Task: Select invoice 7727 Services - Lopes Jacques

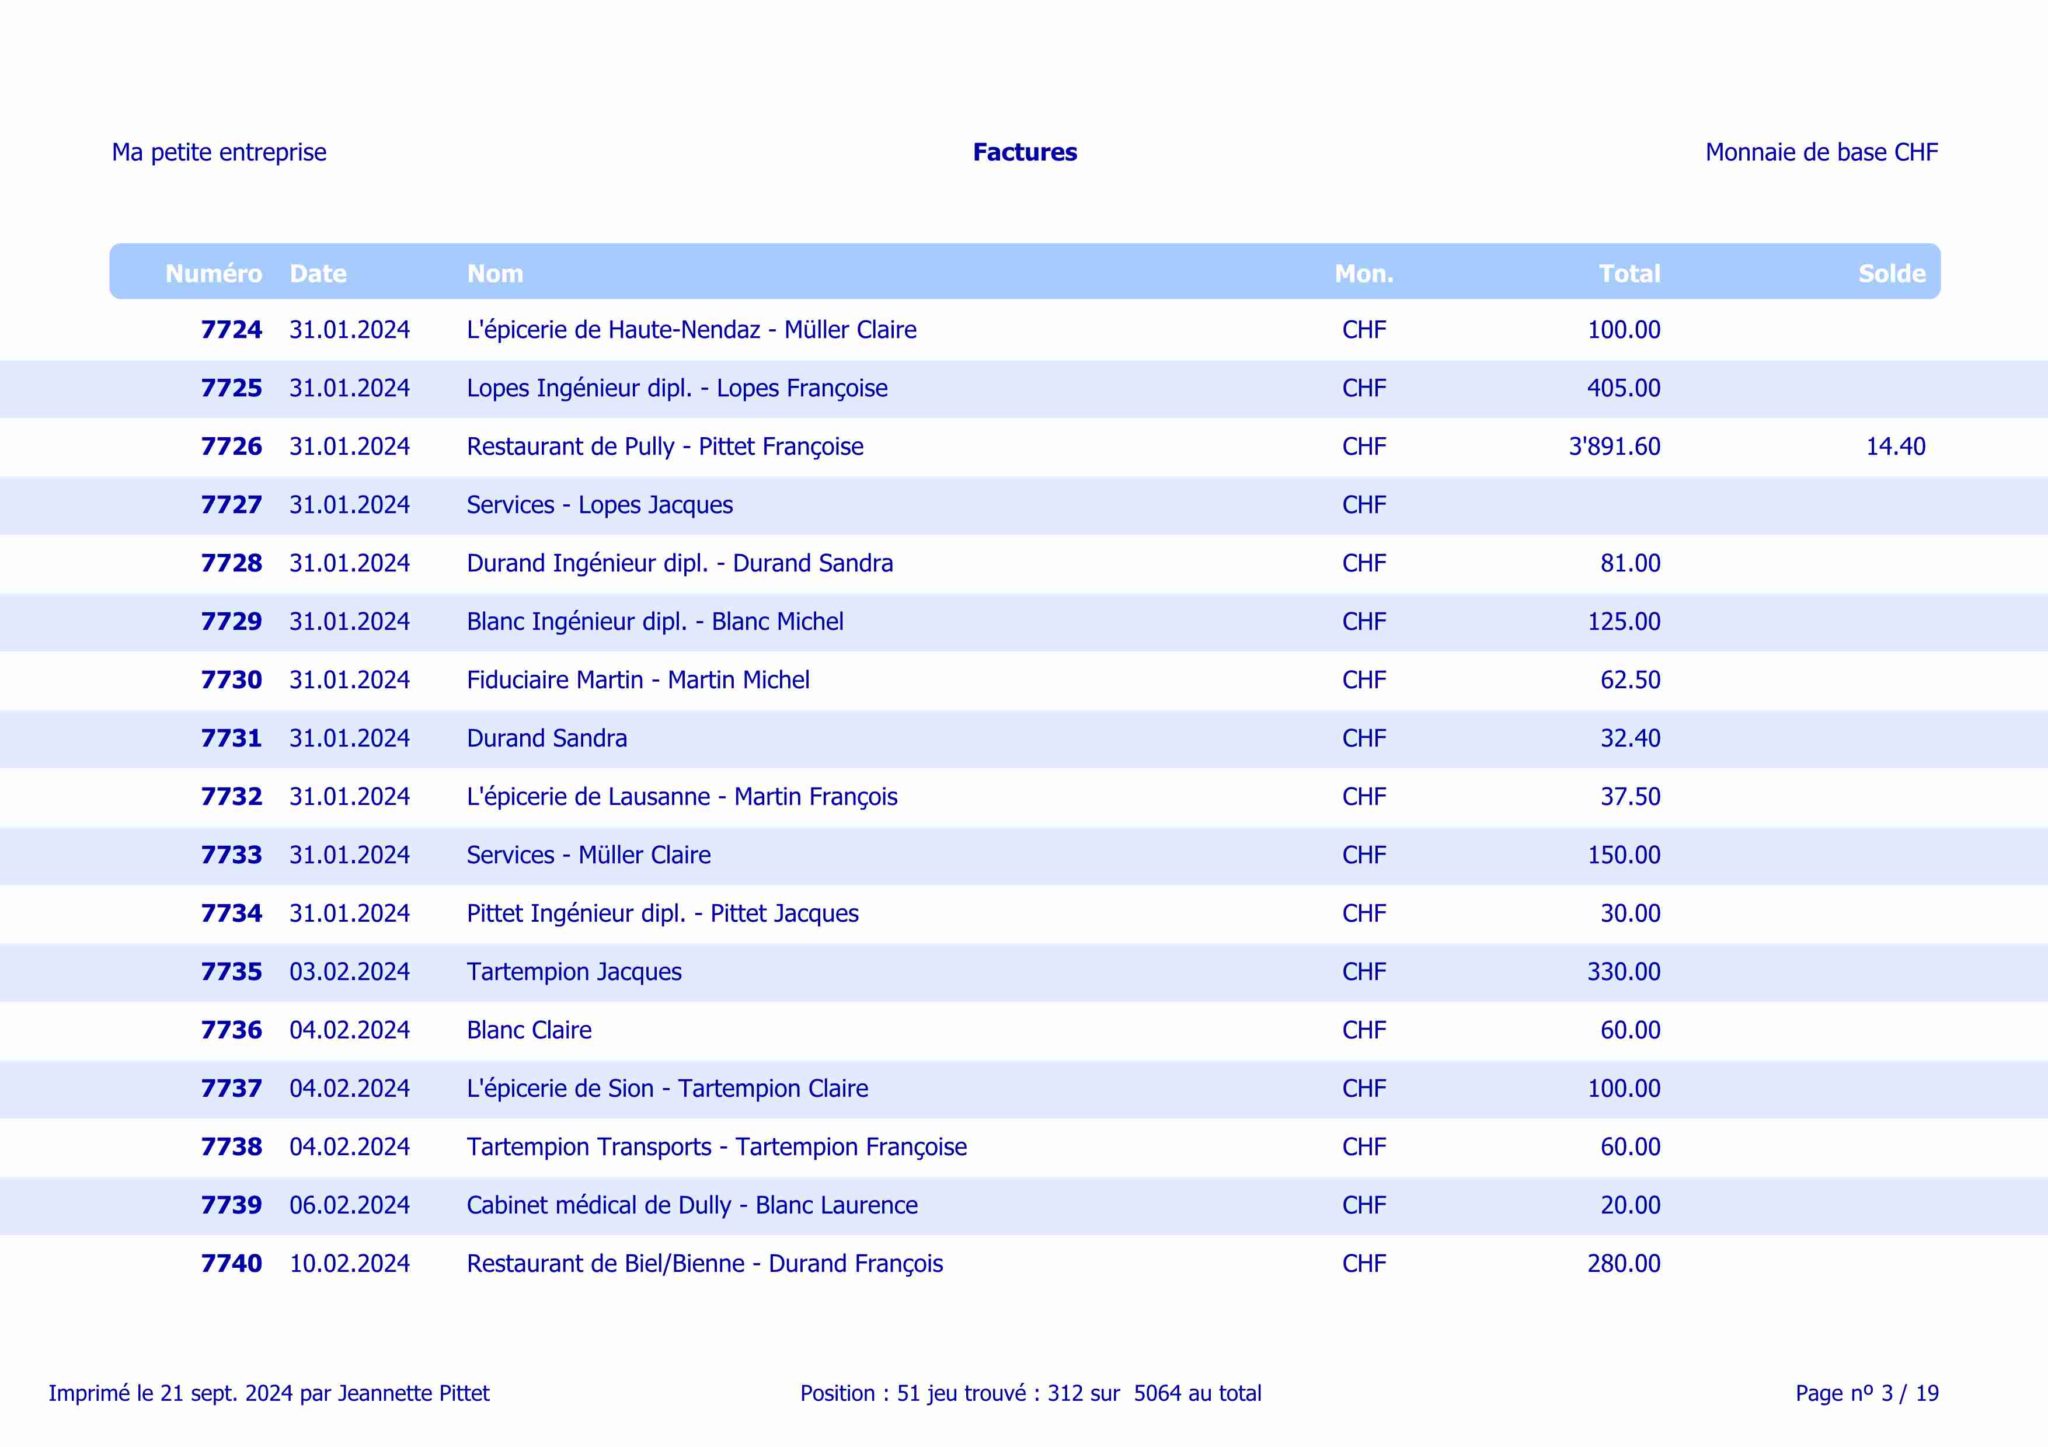Action: [x=599, y=505]
